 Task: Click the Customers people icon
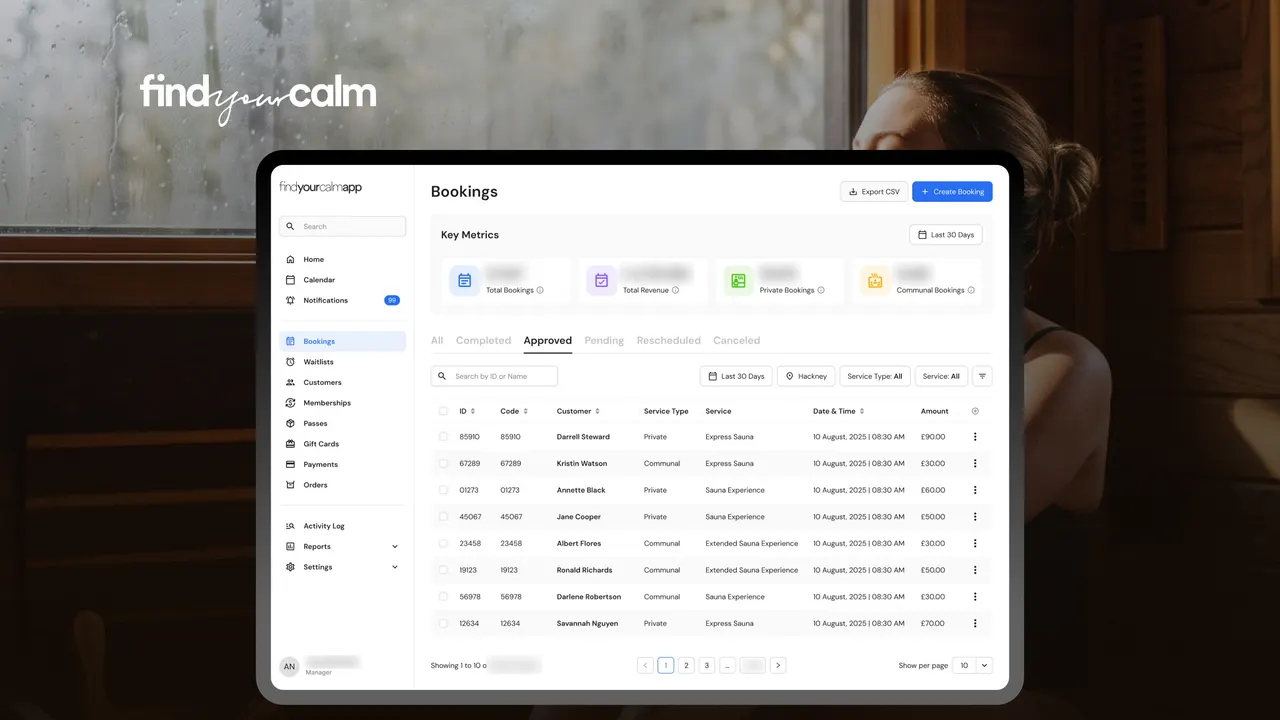click(290, 382)
